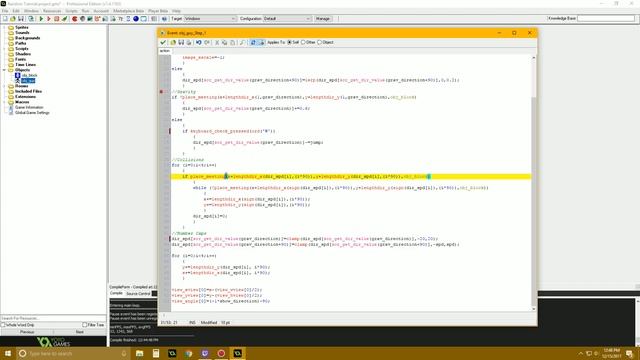
Task: Open the Resources menu
Action: [x=52, y=11]
